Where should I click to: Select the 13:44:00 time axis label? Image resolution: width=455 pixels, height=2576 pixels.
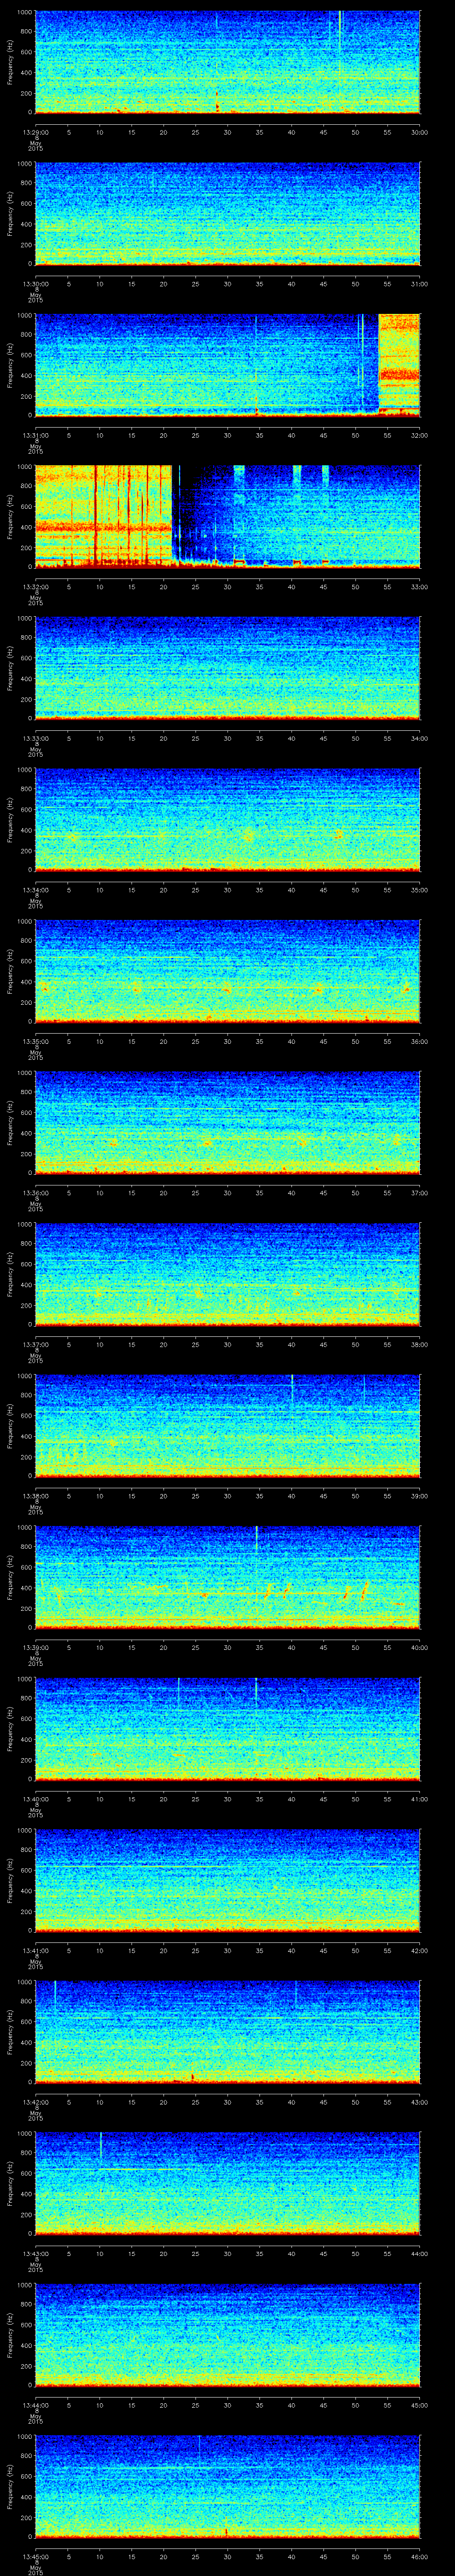click(35, 2405)
